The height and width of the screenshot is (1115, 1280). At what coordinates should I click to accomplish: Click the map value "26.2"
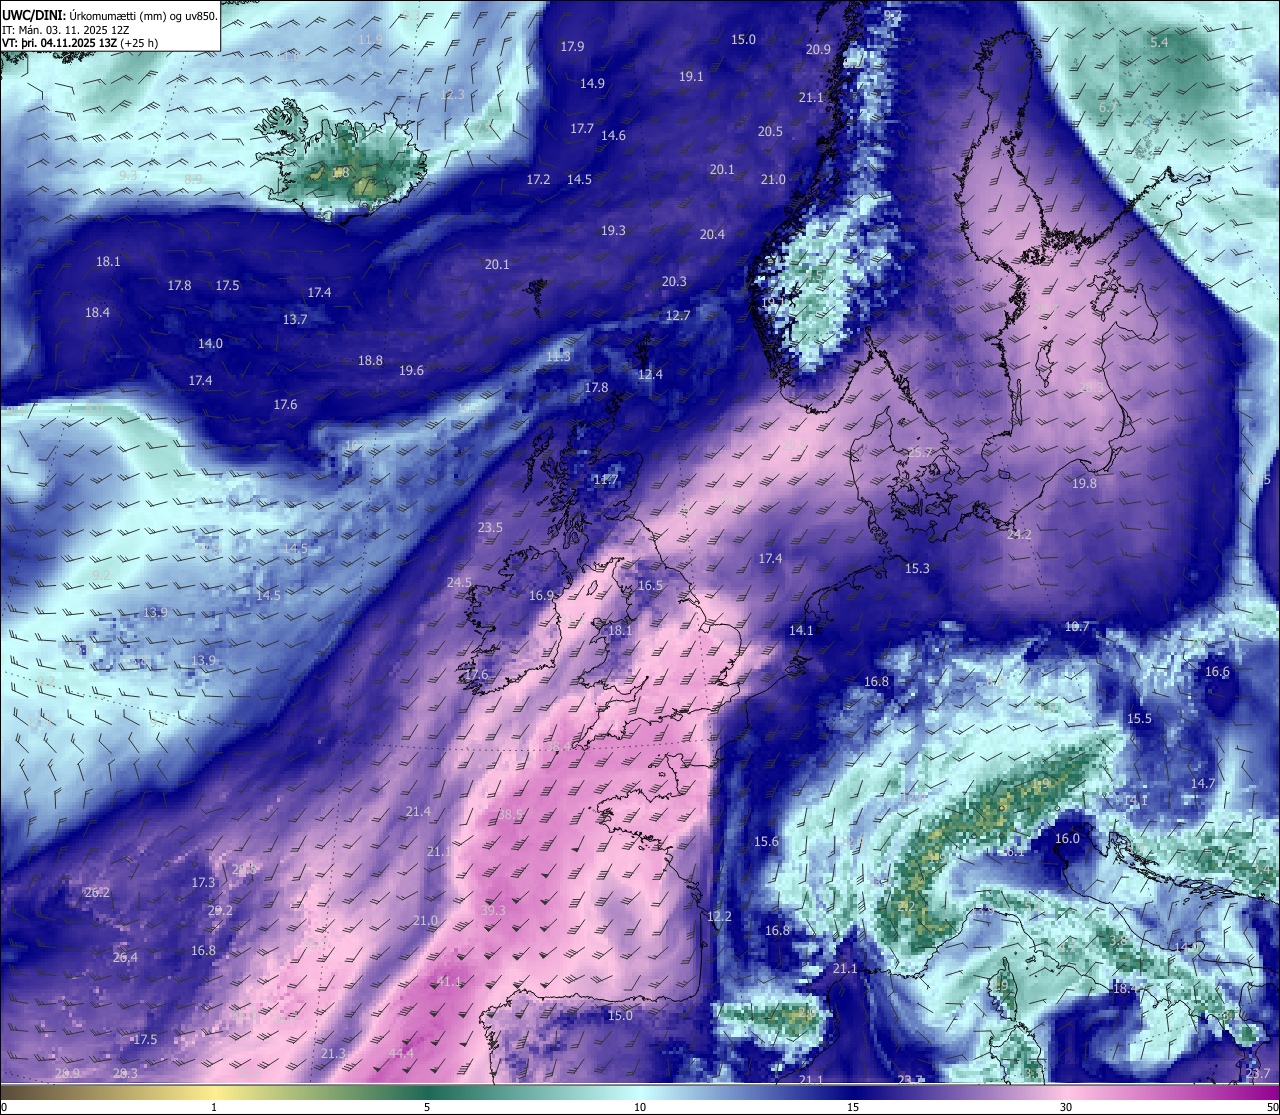point(97,893)
